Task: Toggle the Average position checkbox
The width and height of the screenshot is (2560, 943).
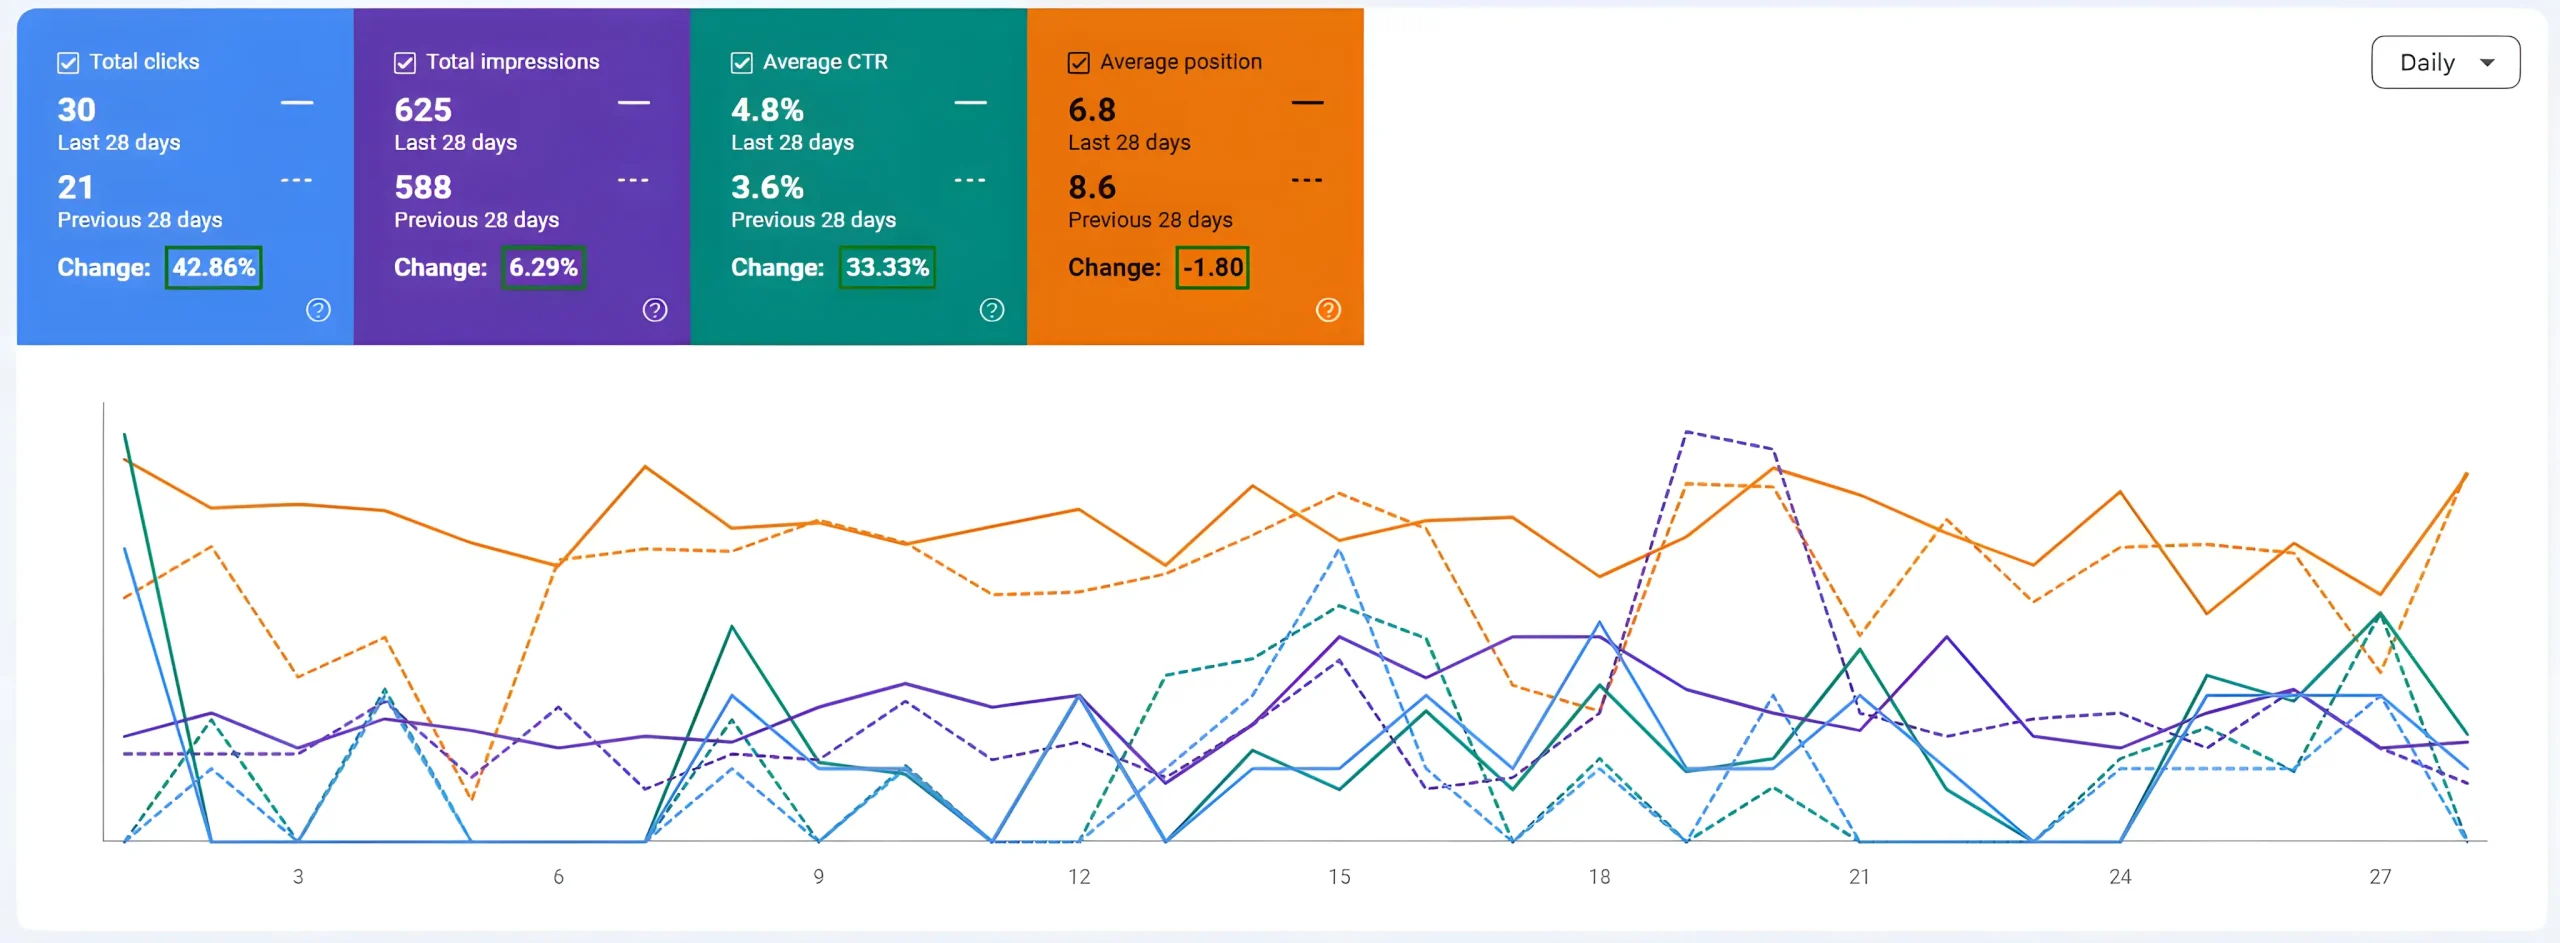Action: [1079, 63]
